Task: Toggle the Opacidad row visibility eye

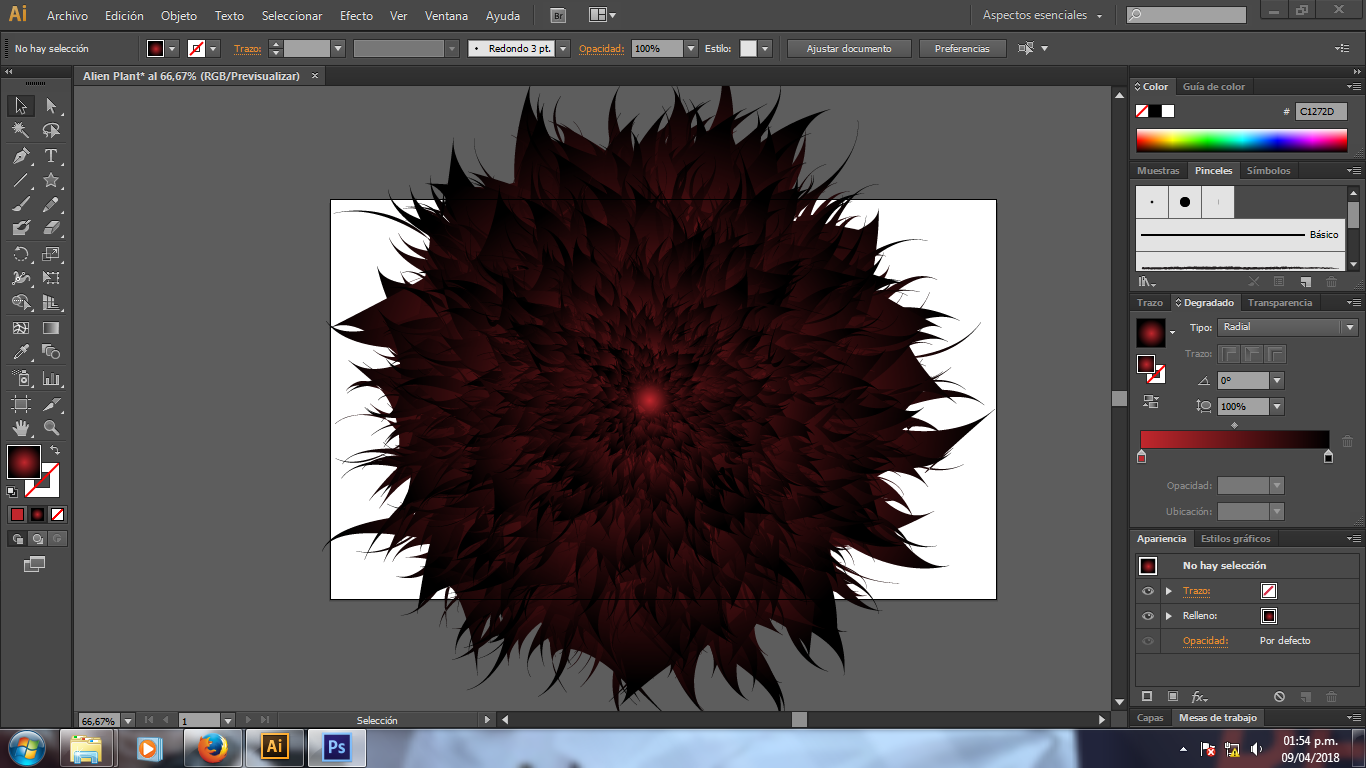Action: [x=1148, y=641]
